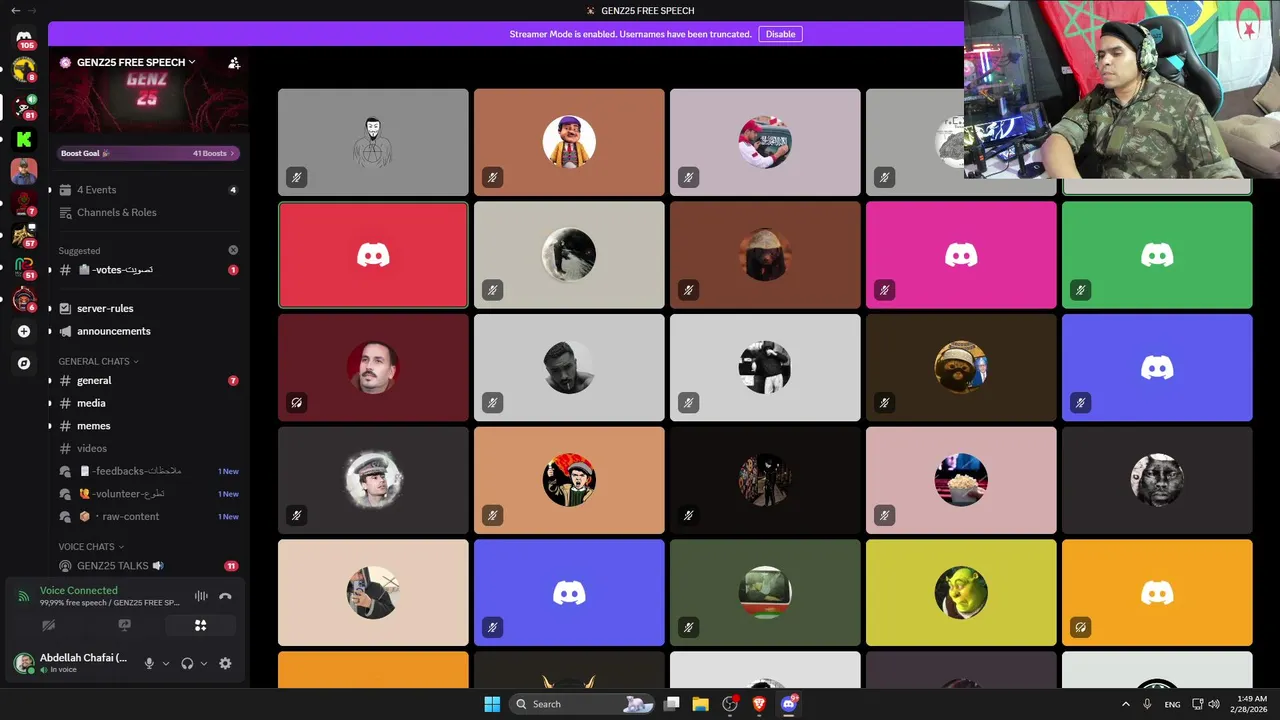Click the Windows taskbar Search box
Screen dimensions: 1280x720
(x=583, y=704)
